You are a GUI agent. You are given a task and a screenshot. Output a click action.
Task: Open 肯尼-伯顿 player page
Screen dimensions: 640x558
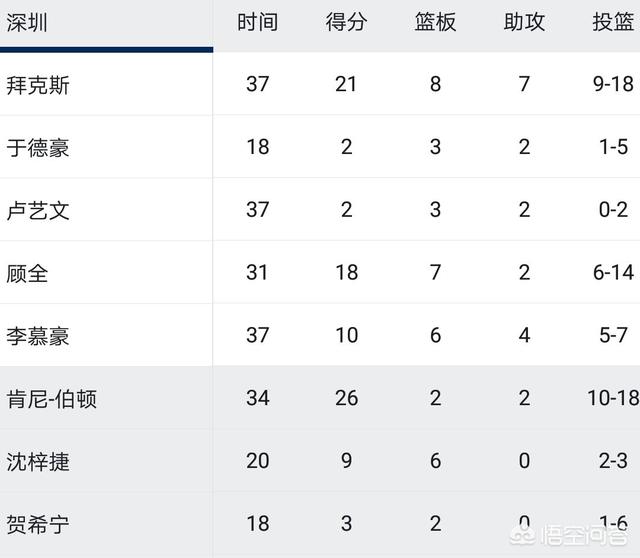51,399
